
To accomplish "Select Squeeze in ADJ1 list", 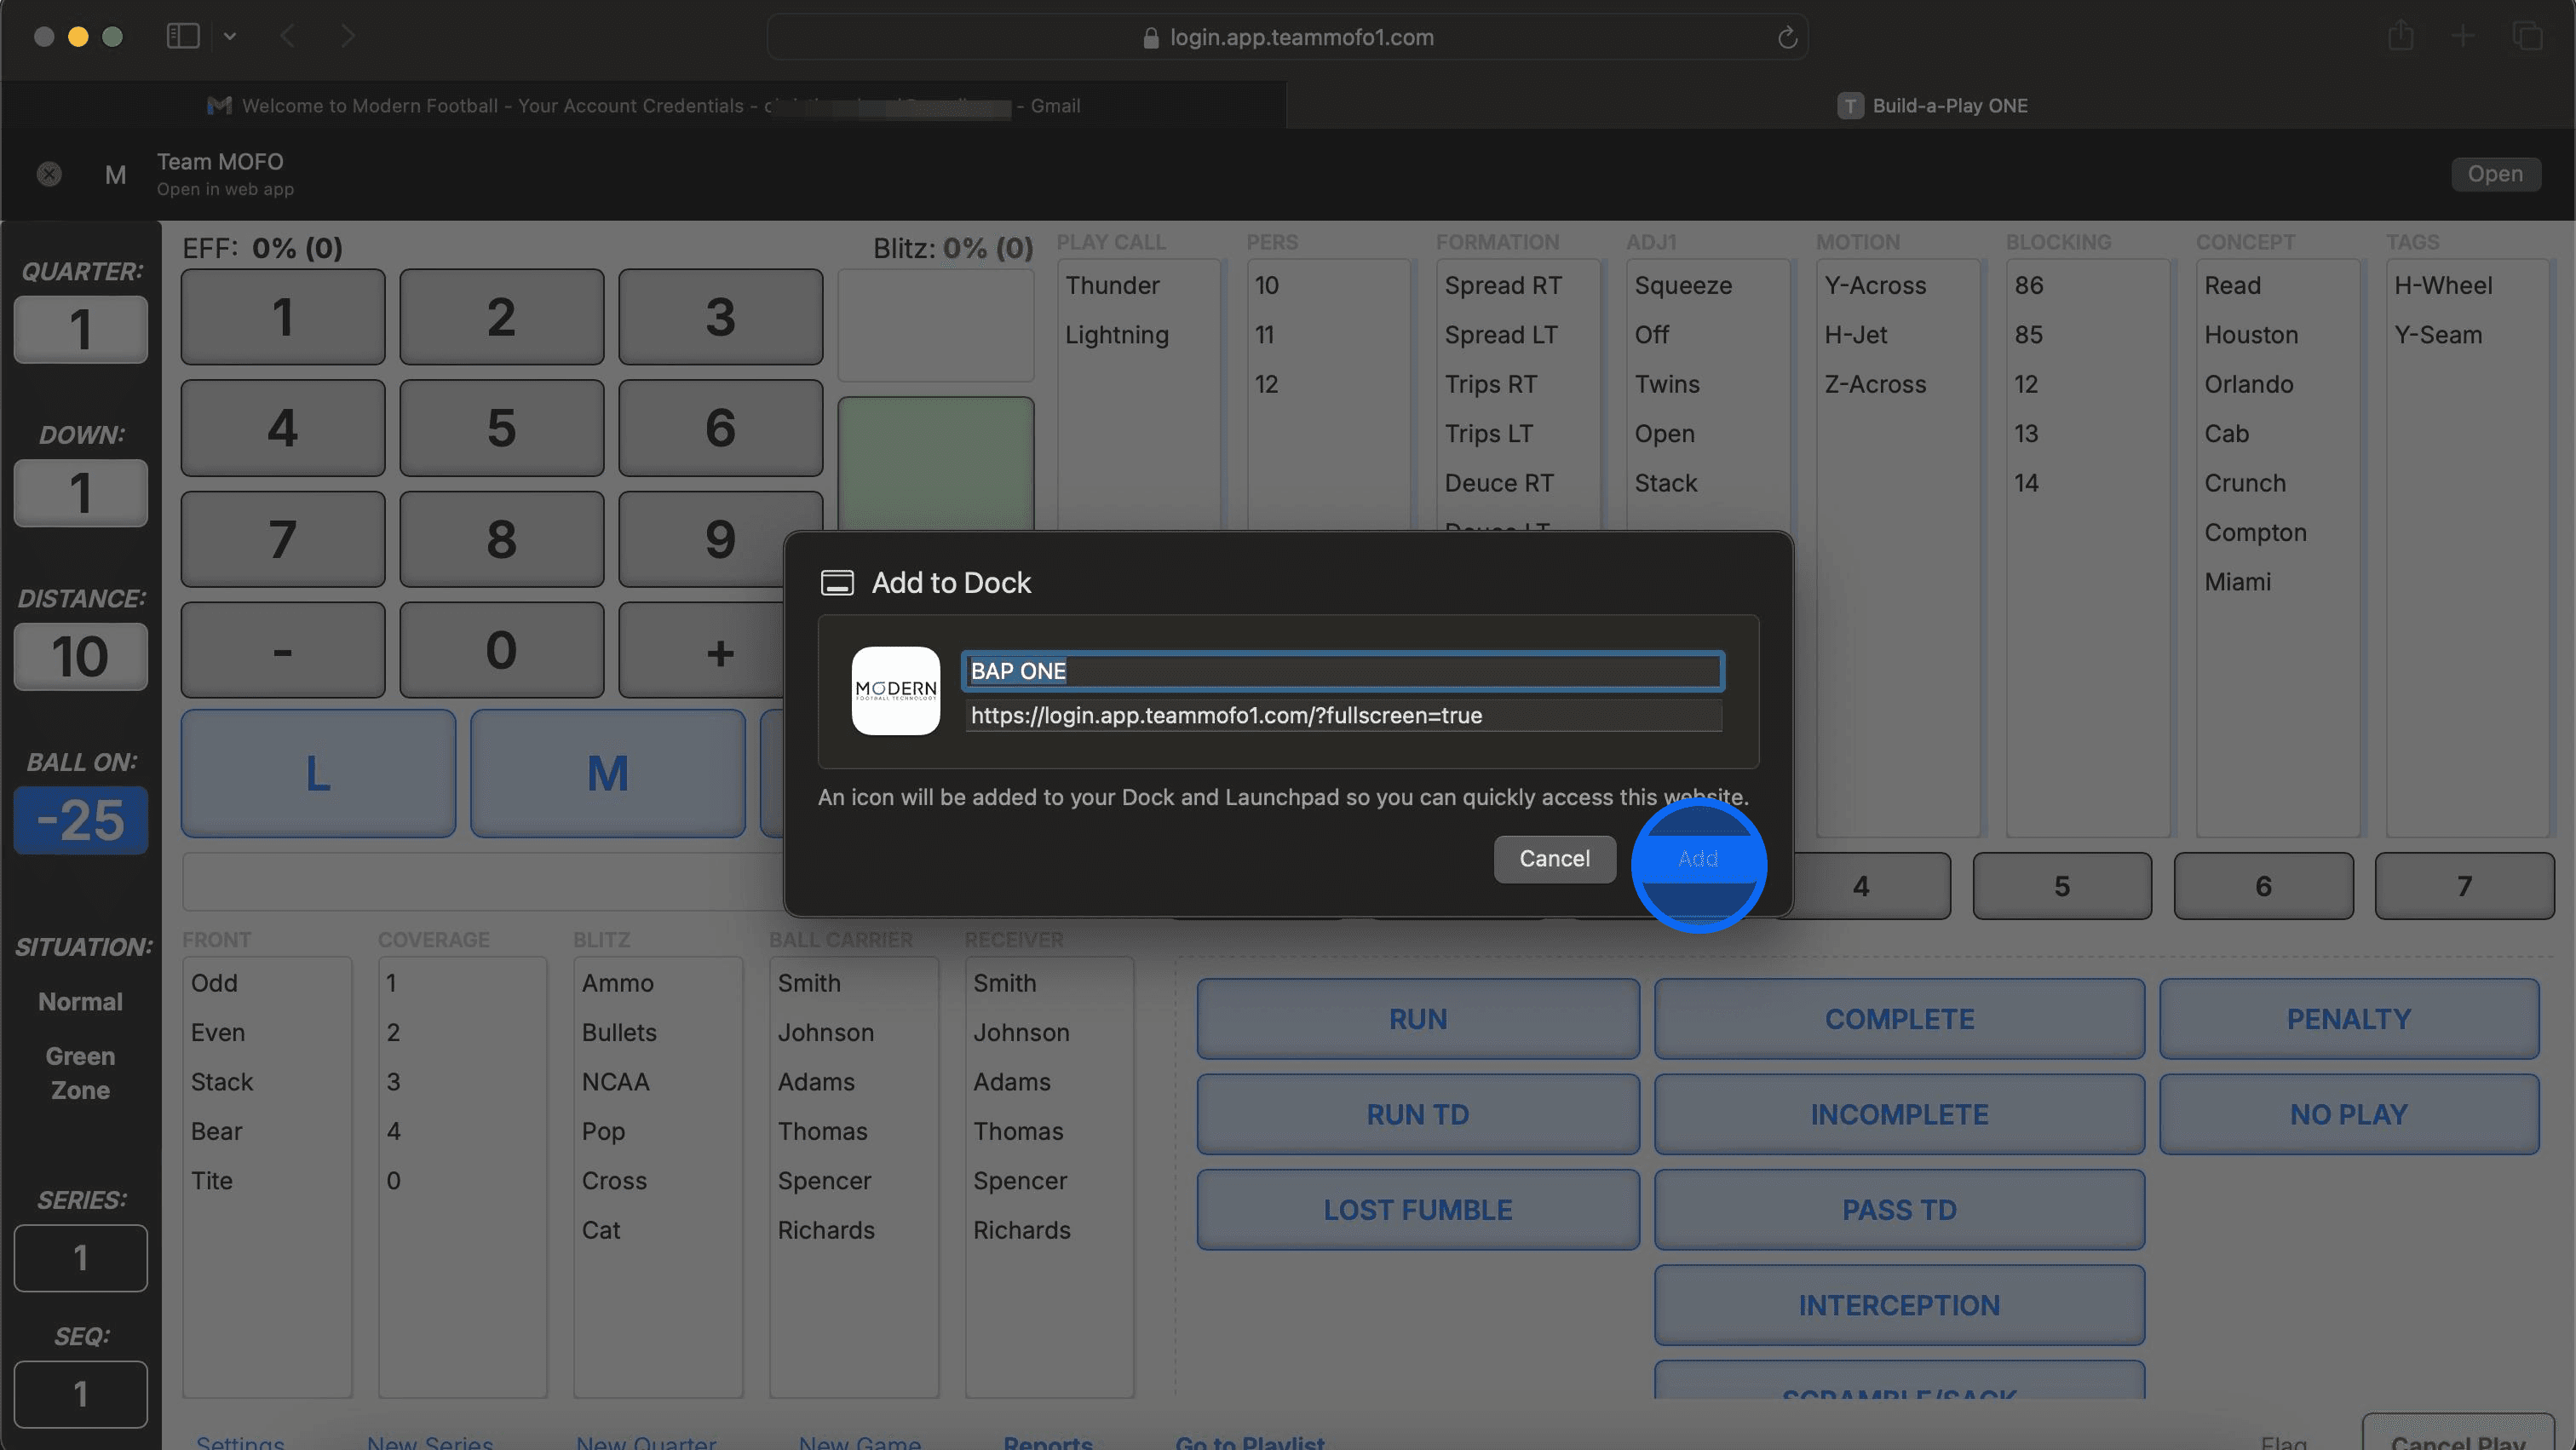I will pos(1682,285).
